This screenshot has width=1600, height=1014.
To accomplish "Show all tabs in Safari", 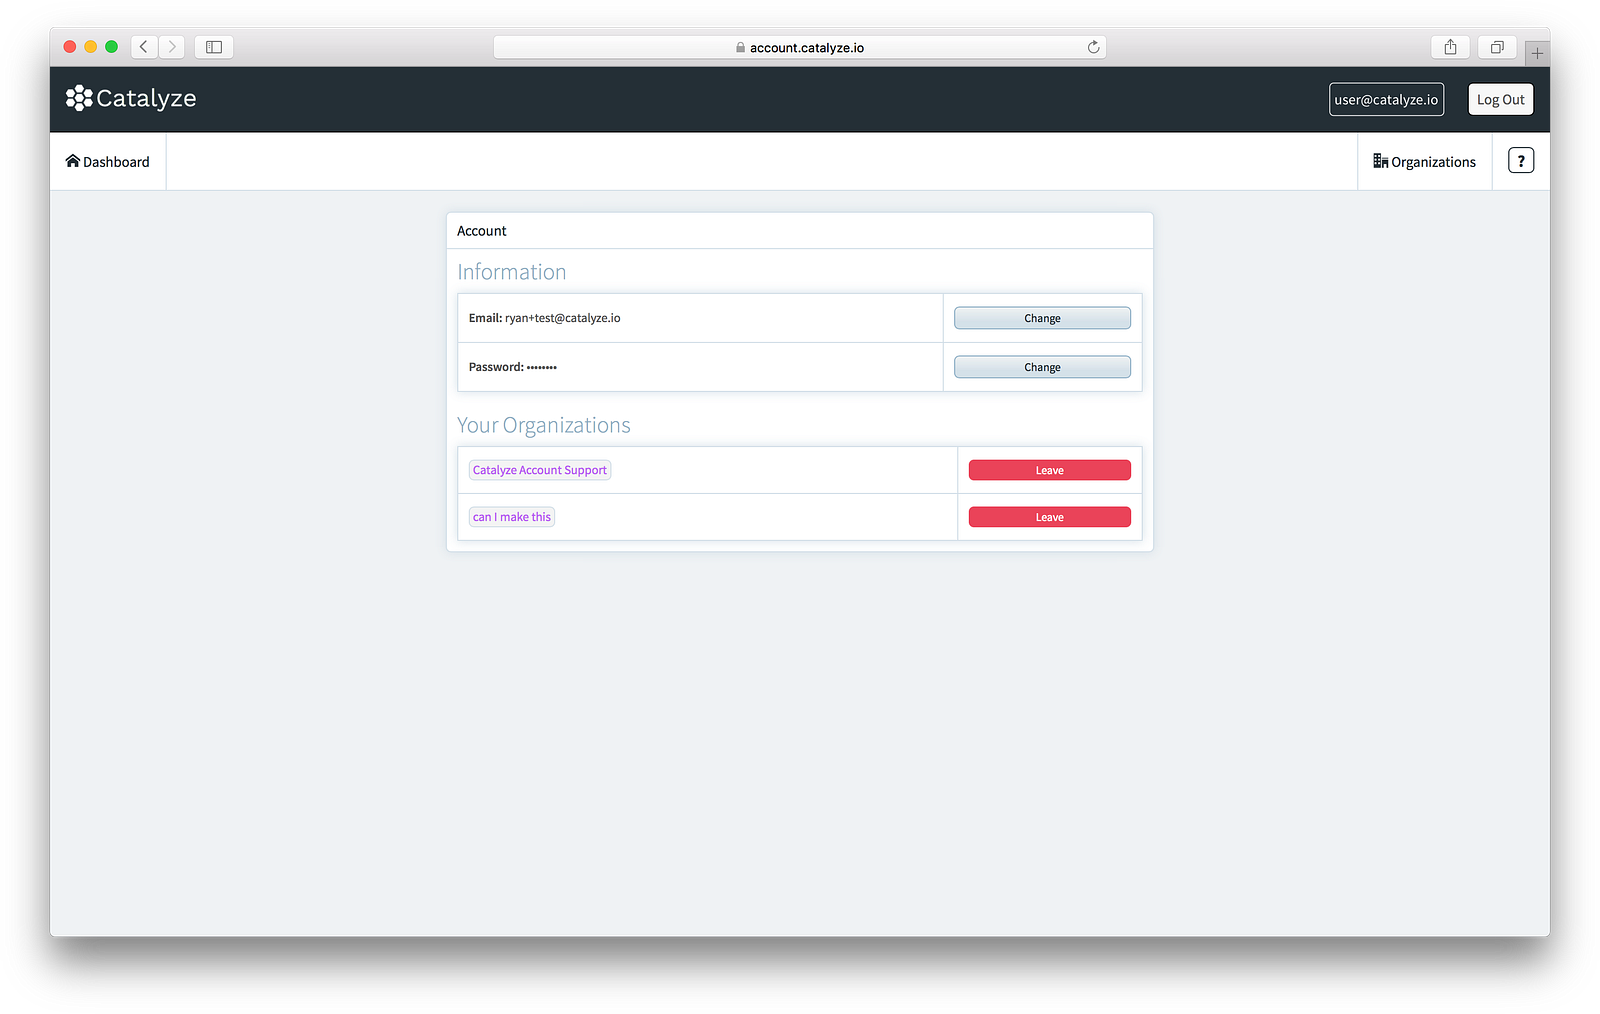I will 1497,47.
